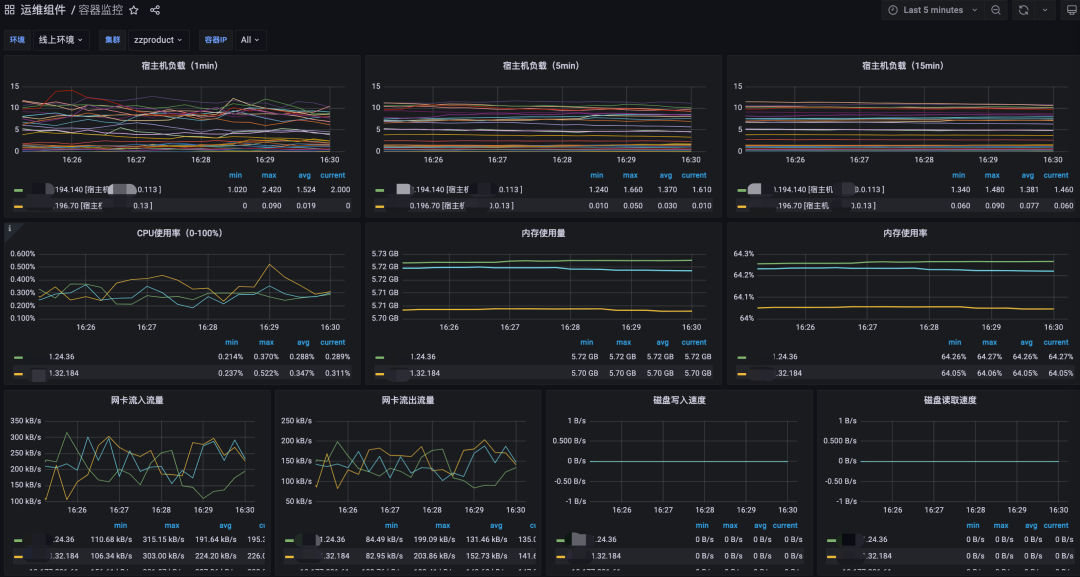1080x577 pixels.
Task: Open the zzproduct cluster dropdown
Action: click(158, 40)
